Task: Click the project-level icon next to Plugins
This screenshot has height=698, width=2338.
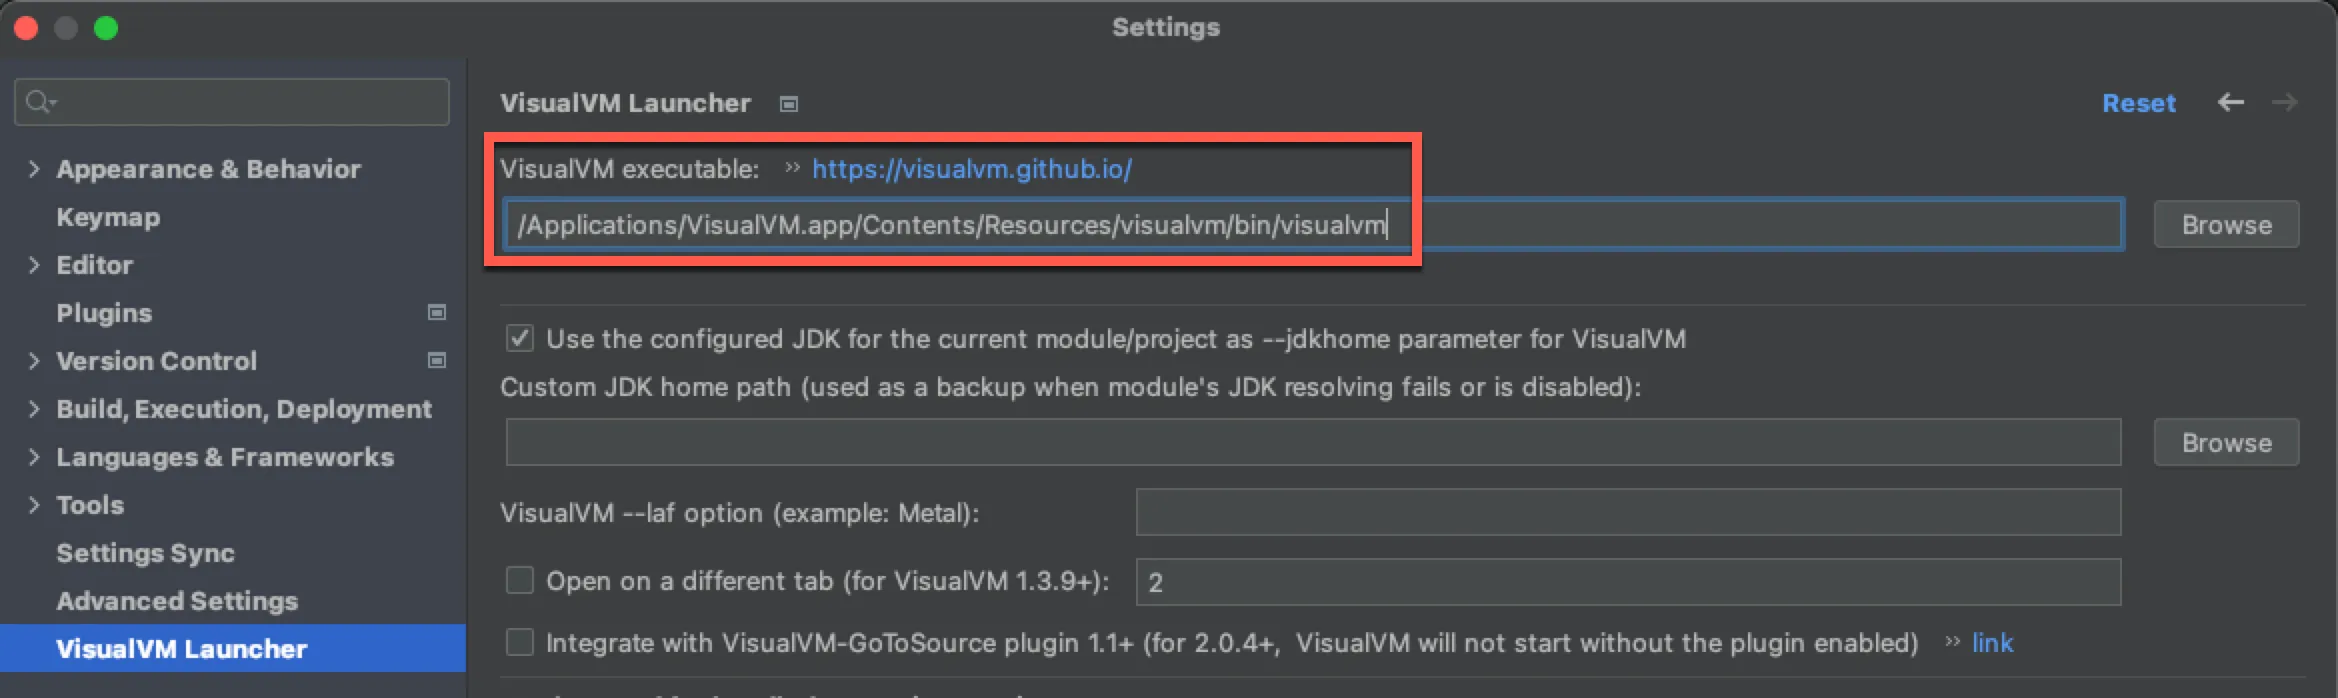Action: [437, 313]
